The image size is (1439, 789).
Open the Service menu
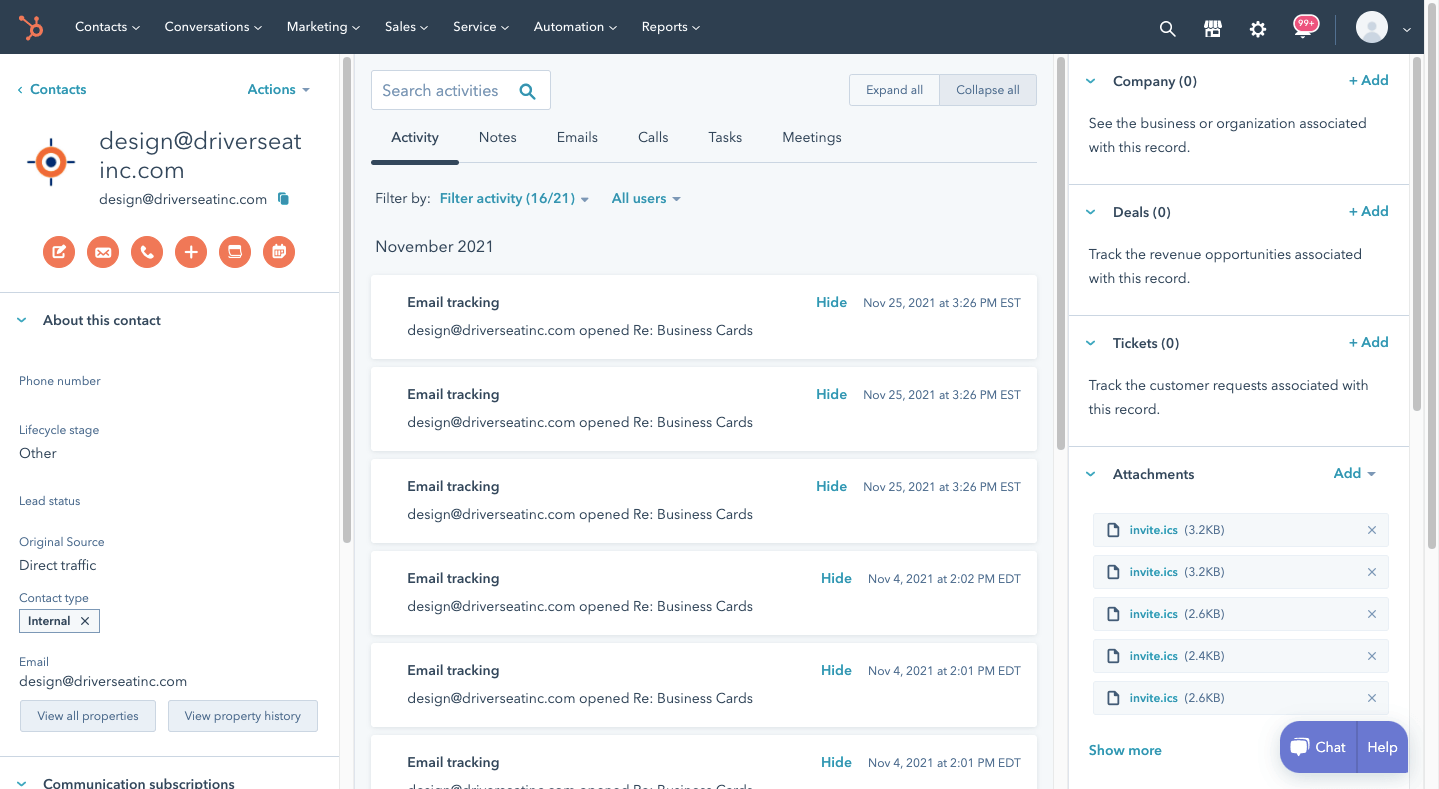point(481,27)
